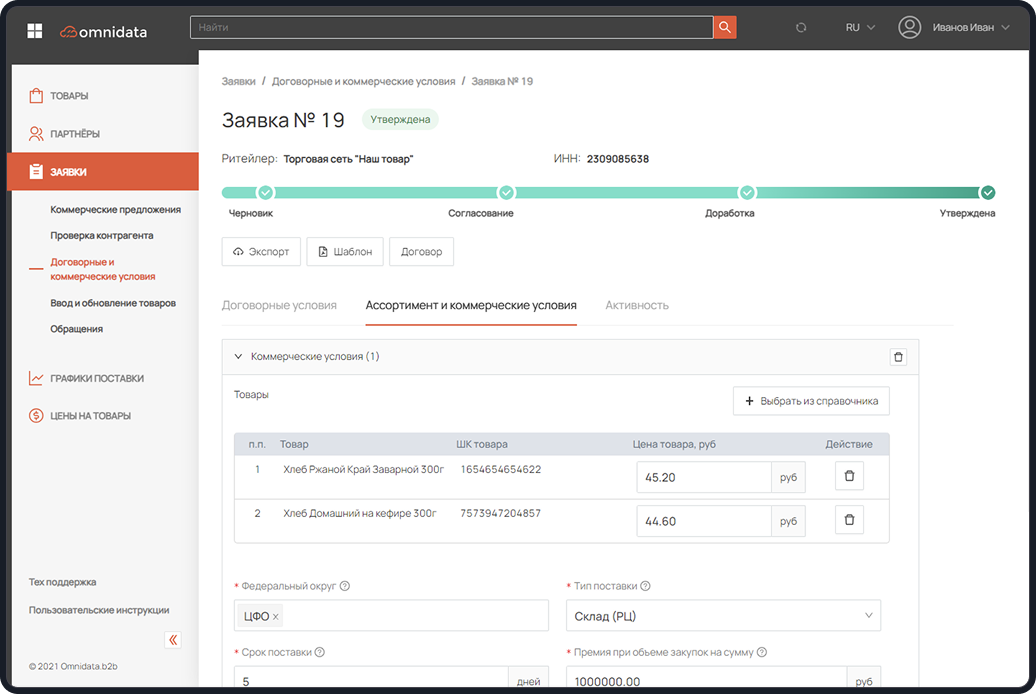Screen dimensions: 1036x694
Task: Expand the Тип поставки Склад (РЦ) dropdown
Action: [723, 616]
